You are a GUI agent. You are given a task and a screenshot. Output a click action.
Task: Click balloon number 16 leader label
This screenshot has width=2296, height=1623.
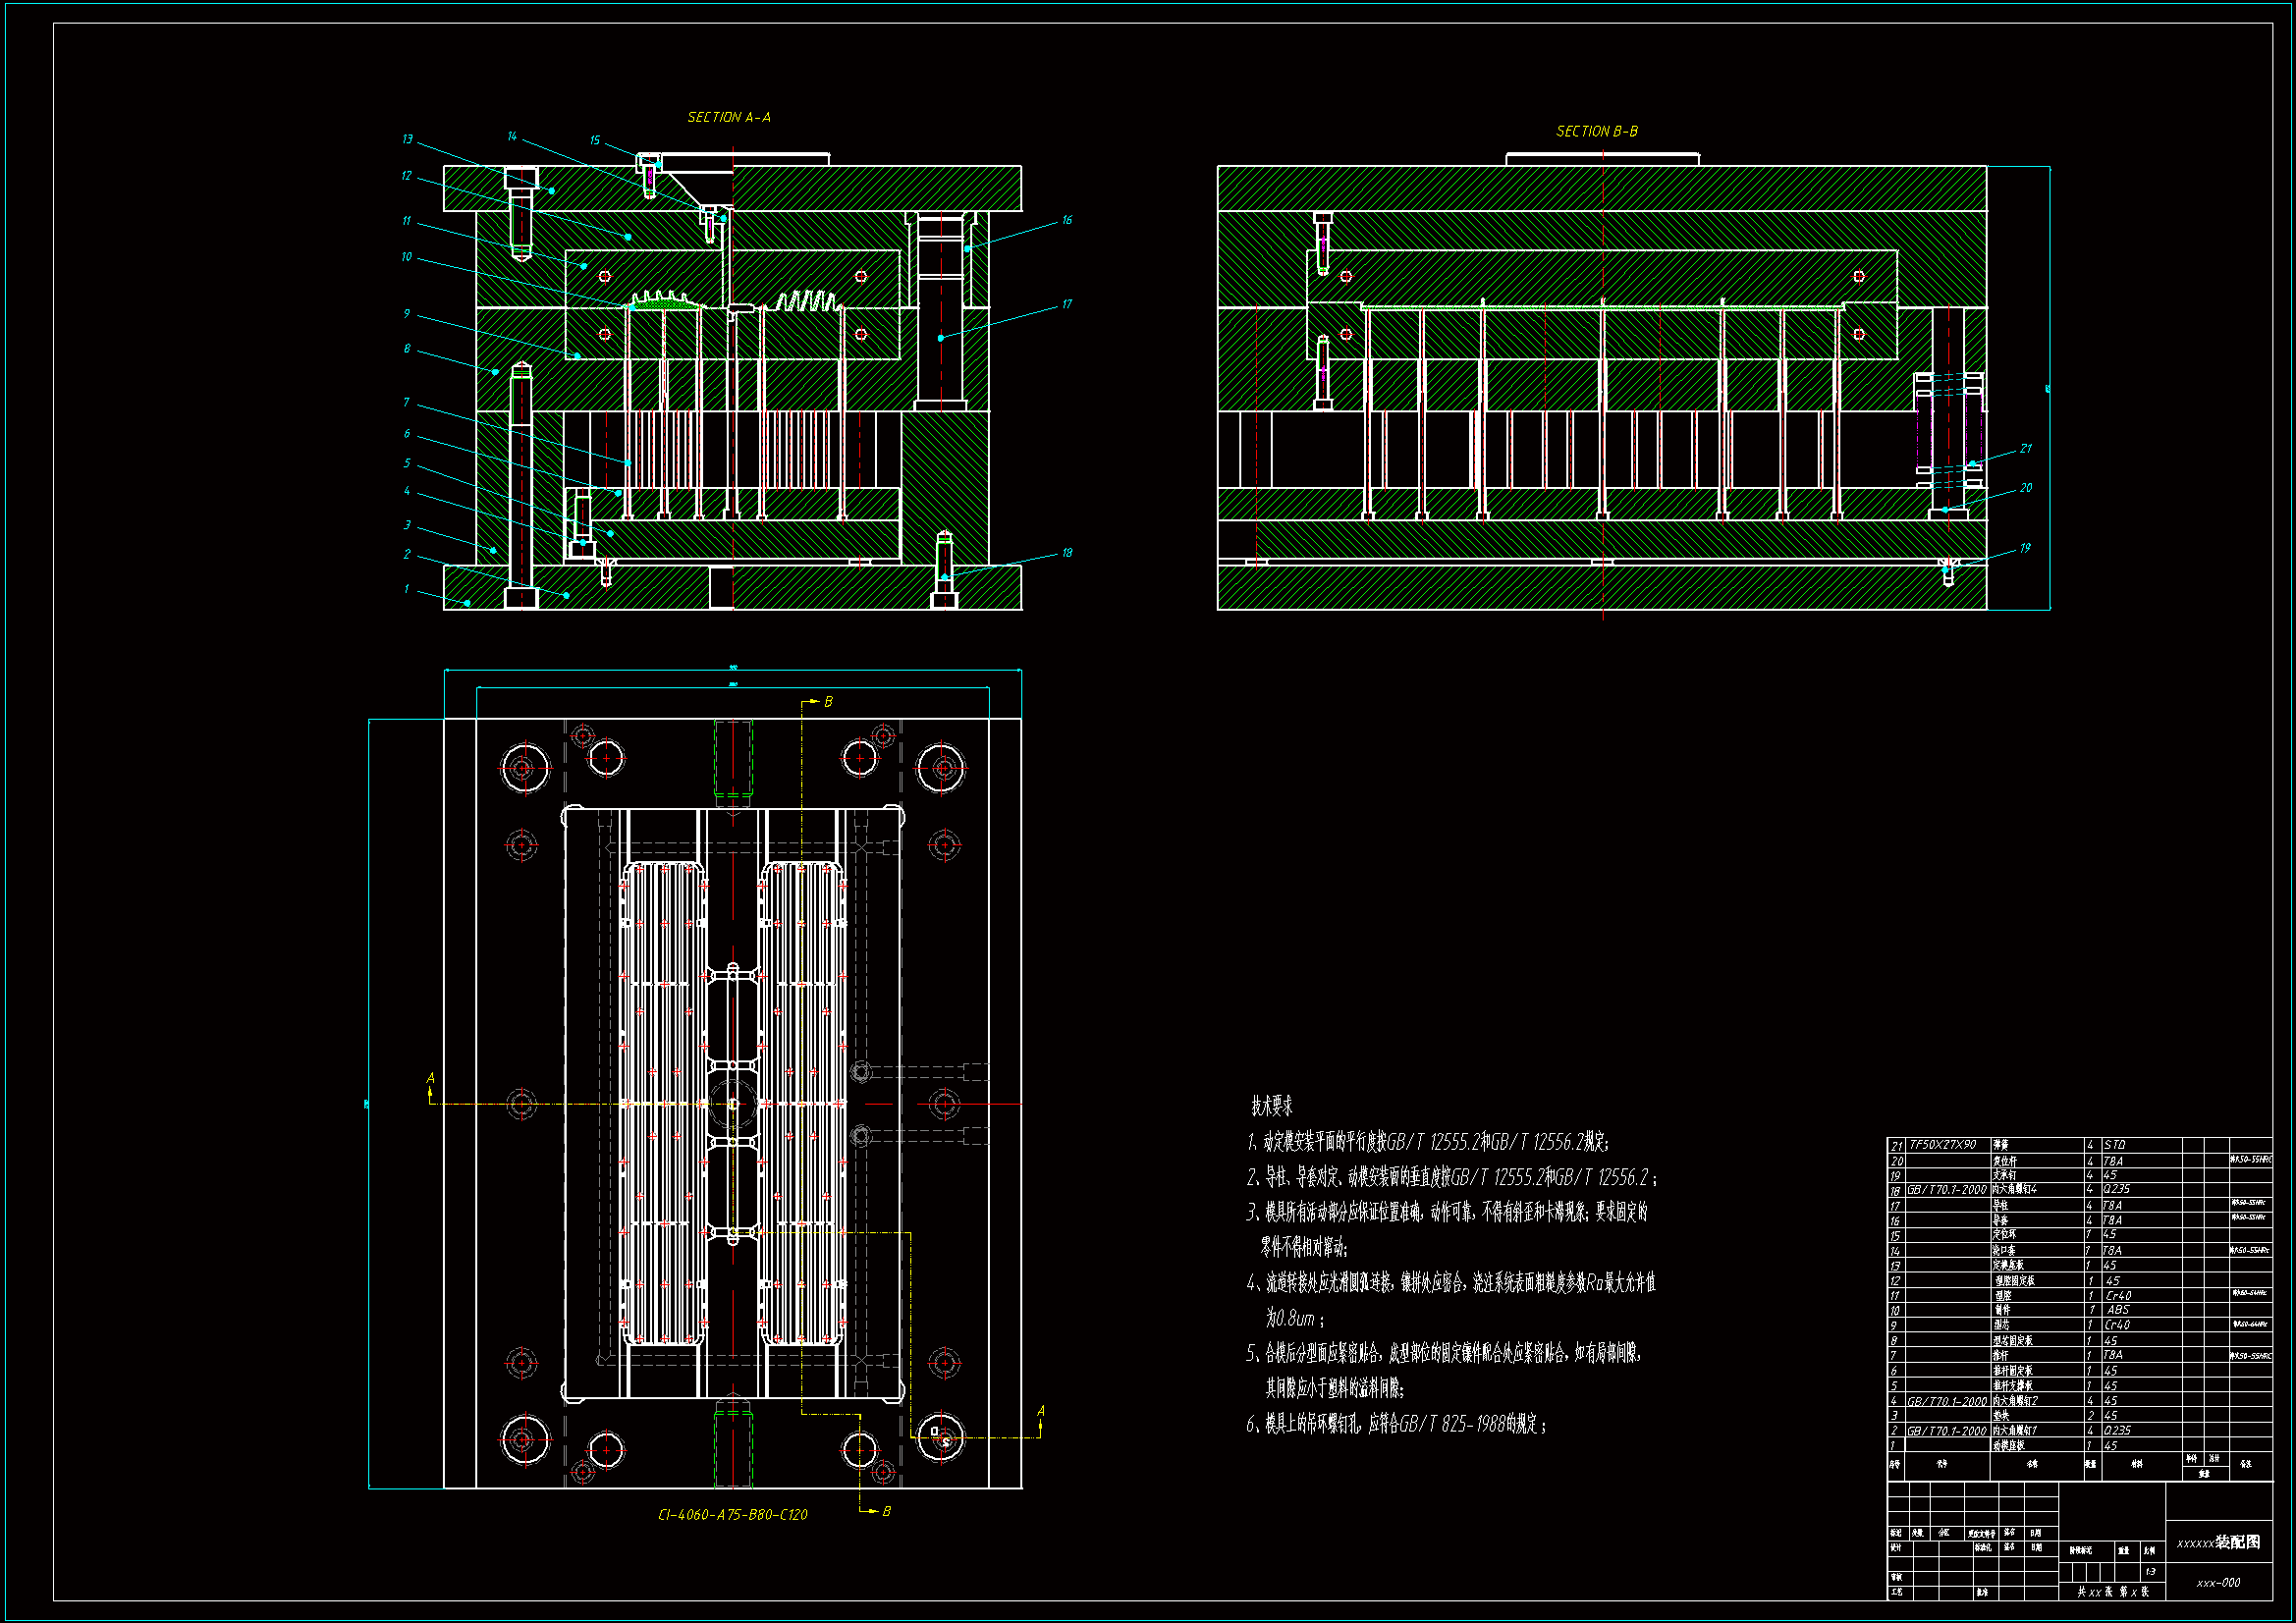pos(1067,220)
